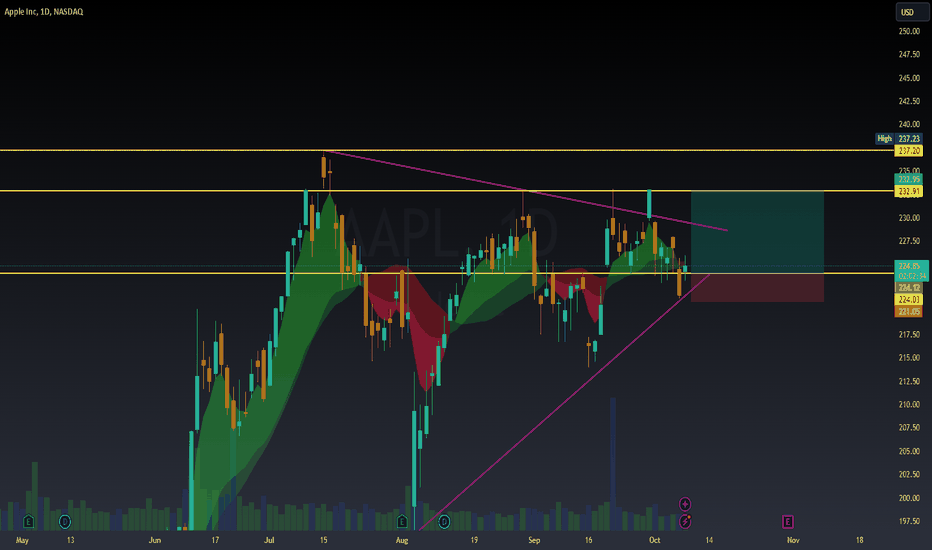Click the May label on the time axis
The height and width of the screenshot is (550, 932).
click(22, 540)
